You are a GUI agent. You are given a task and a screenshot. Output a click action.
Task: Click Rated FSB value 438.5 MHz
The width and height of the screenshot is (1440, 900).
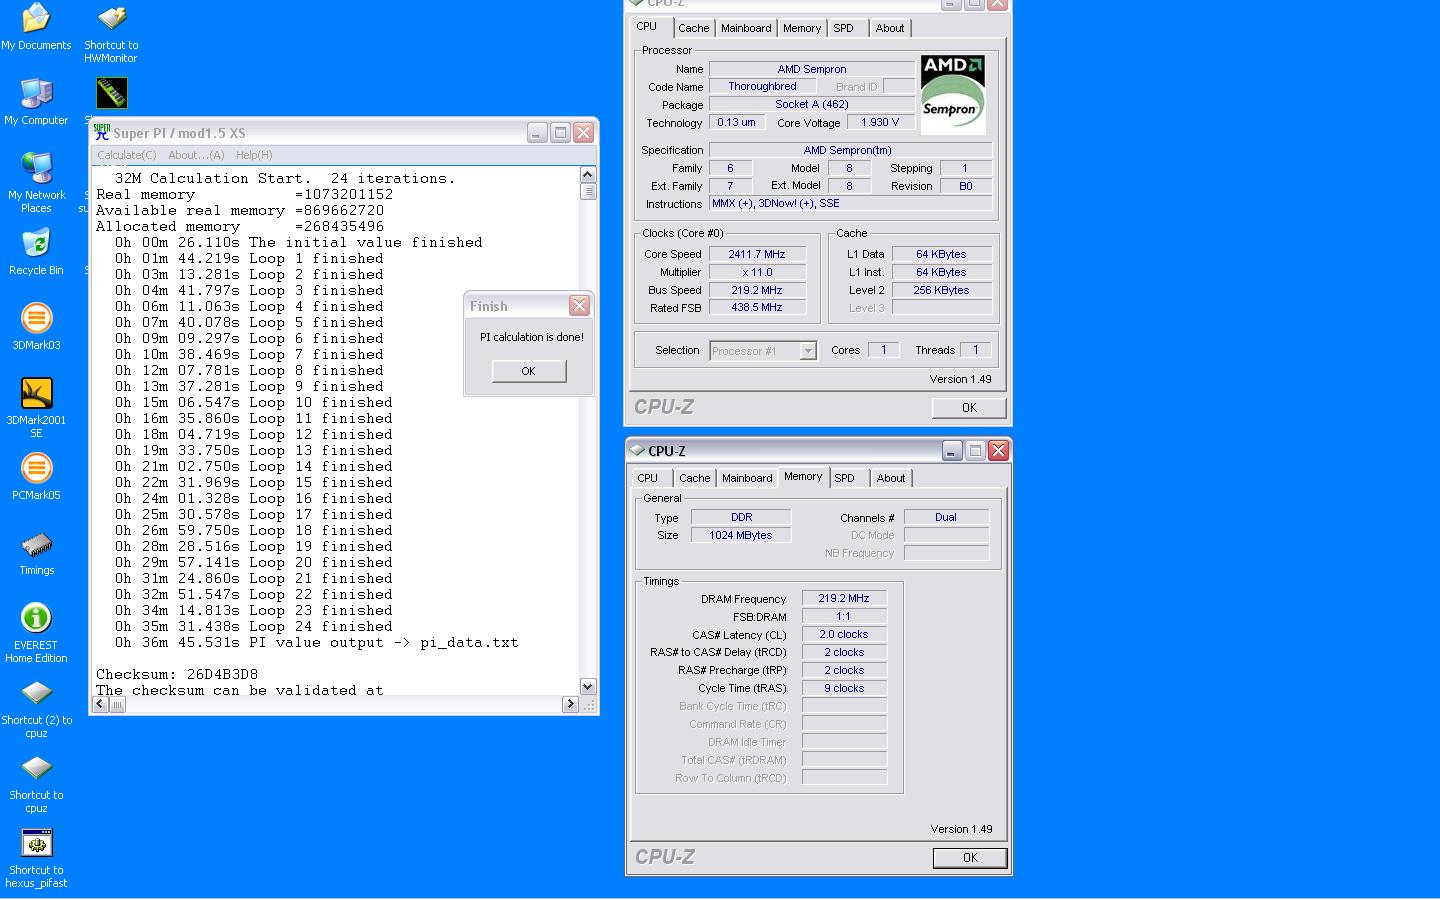[x=757, y=308]
